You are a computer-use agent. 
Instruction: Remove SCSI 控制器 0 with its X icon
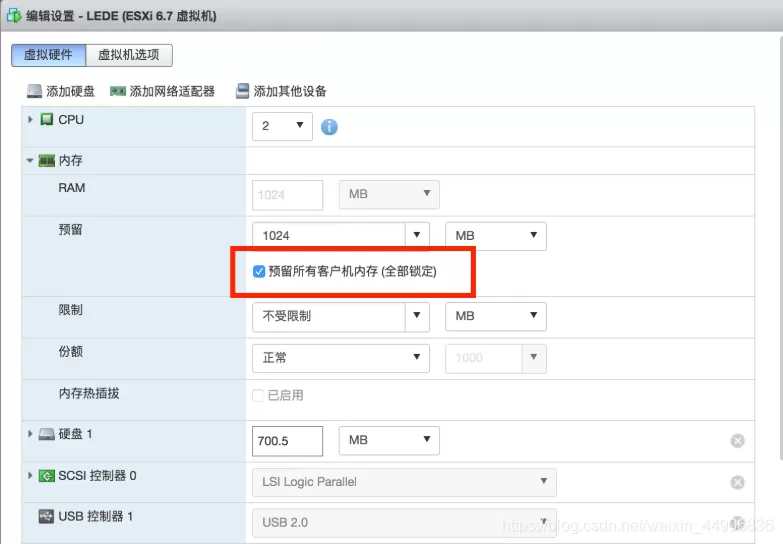coord(738,482)
